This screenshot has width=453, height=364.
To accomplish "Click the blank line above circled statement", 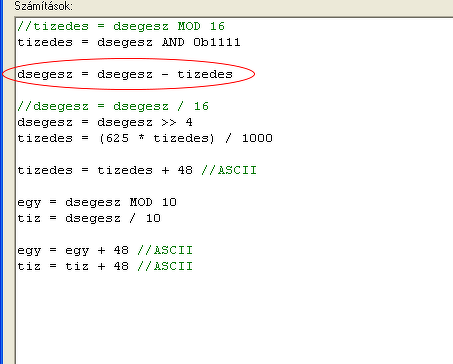I will click(233, 58).
